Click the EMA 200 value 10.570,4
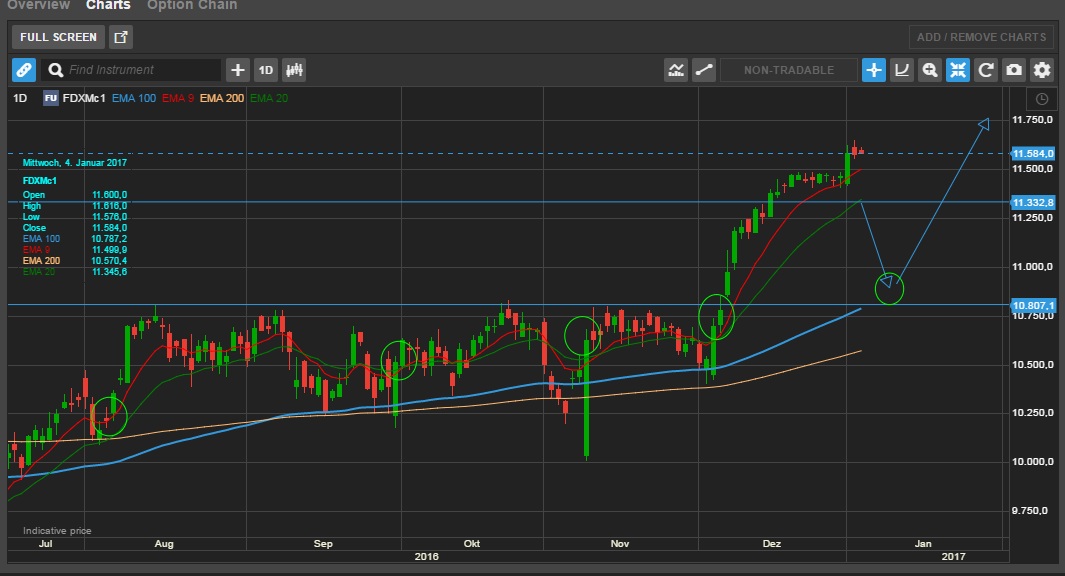The width and height of the screenshot is (1065, 576). point(109,261)
